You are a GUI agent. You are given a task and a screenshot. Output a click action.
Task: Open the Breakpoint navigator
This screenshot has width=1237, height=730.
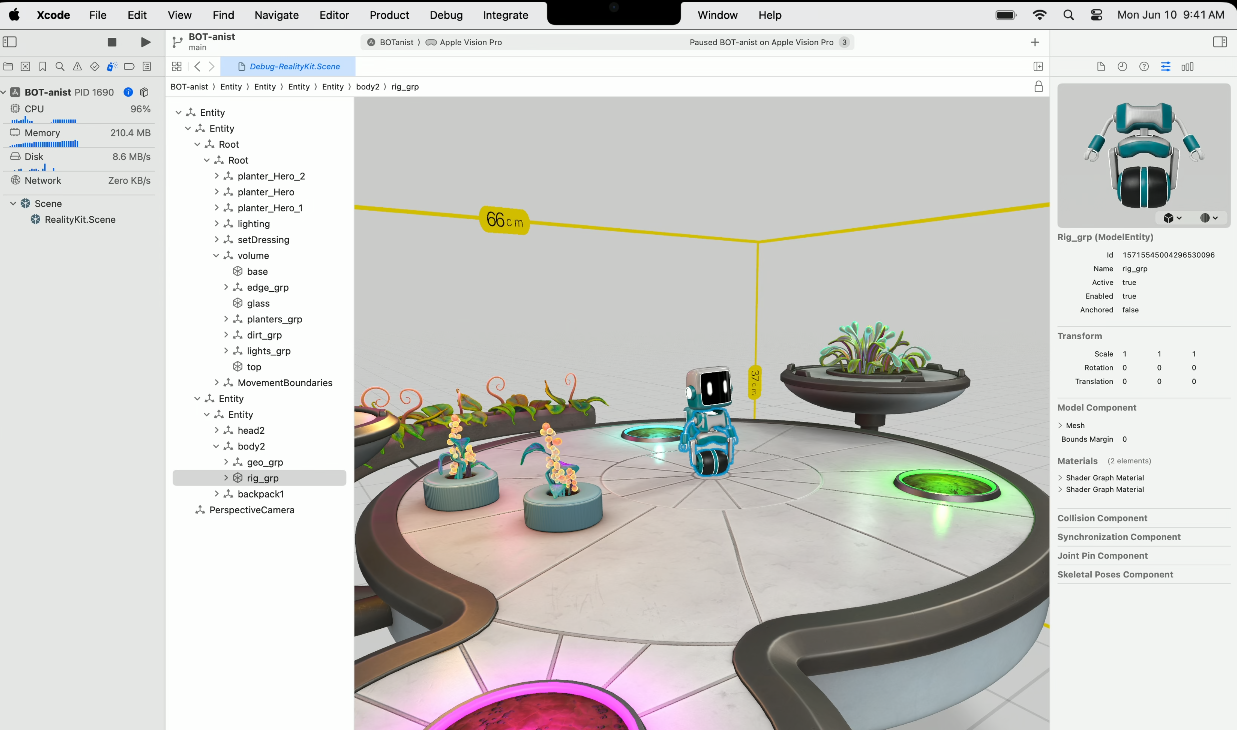(x=129, y=67)
